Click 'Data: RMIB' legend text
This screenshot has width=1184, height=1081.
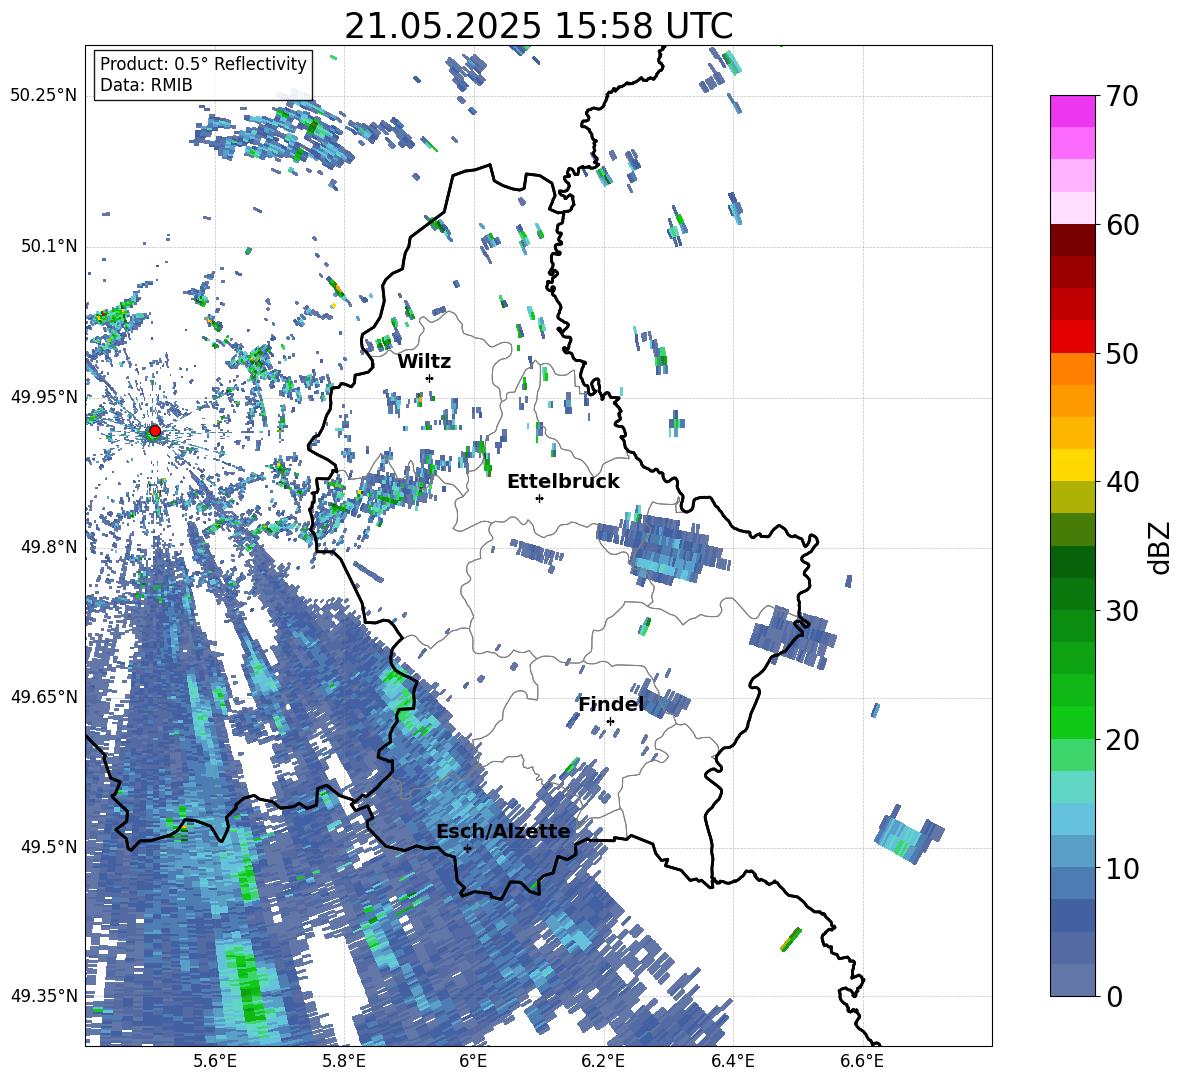click(x=146, y=85)
